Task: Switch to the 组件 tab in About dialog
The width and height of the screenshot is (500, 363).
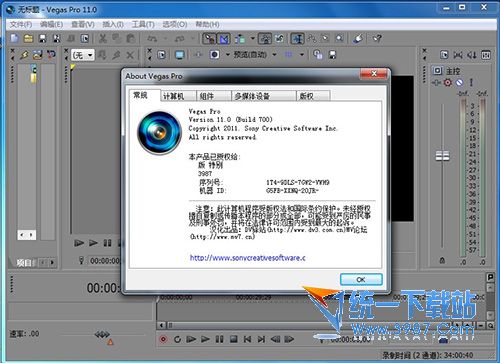Action: click(x=214, y=96)
